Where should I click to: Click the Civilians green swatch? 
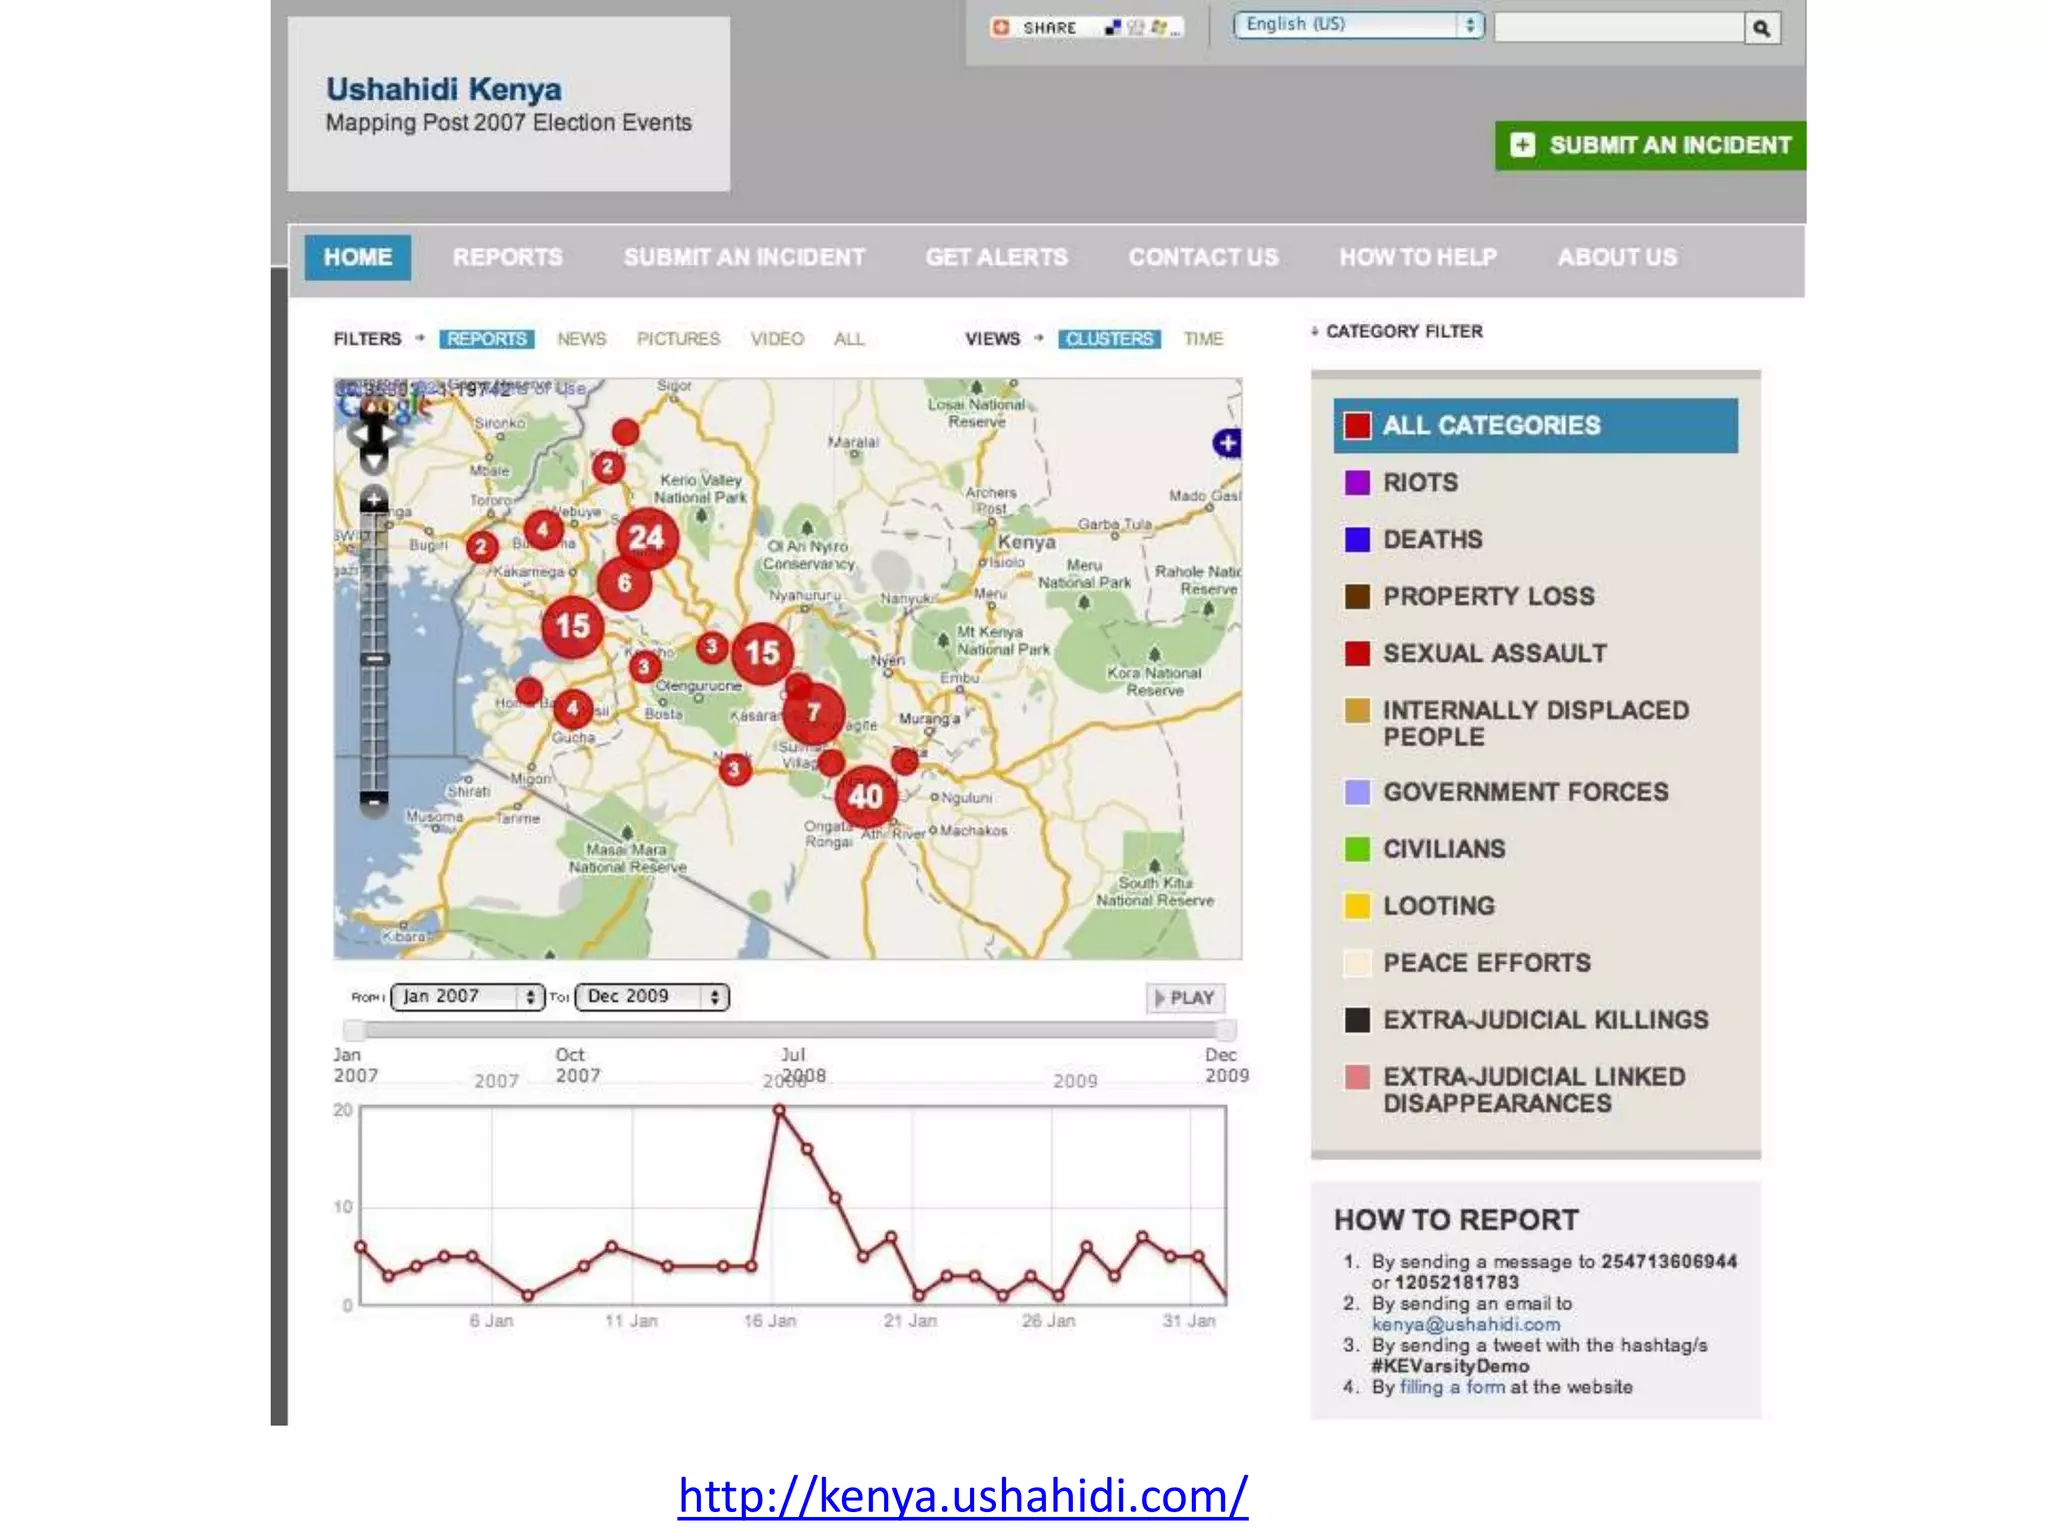tap(1357, 849)
